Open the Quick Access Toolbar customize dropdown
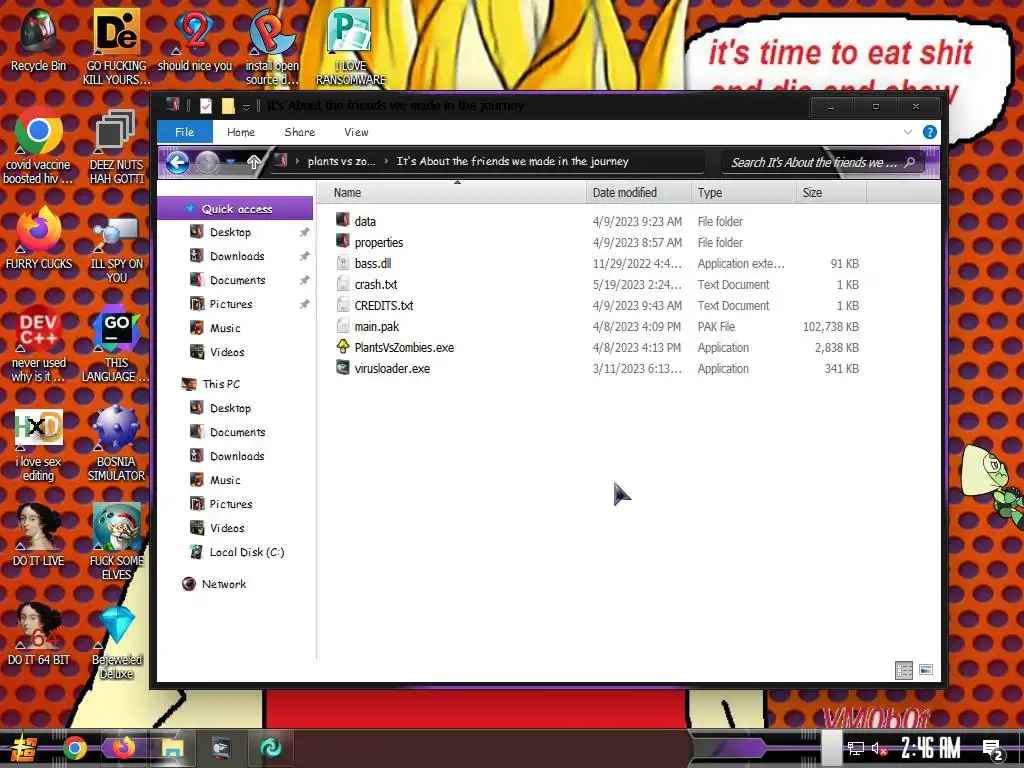The height and width of the screenshot is (768, 1024). pos(246,106)
